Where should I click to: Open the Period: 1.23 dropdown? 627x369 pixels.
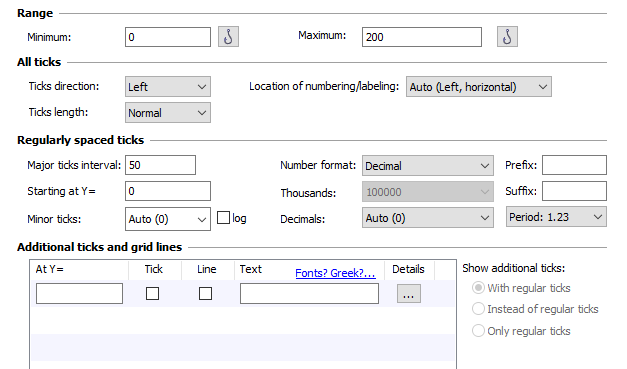tap(556, 217)
